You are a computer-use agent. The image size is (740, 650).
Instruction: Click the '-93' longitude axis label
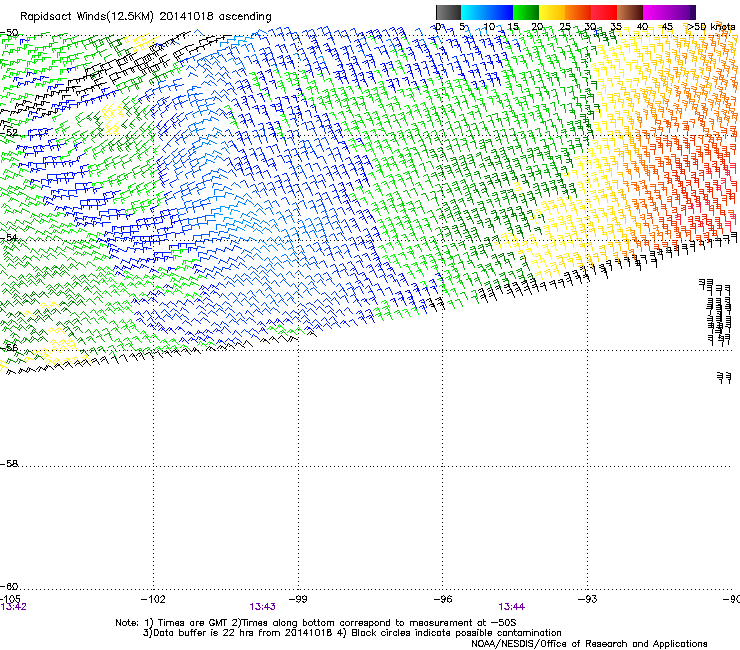click(588, 599)
